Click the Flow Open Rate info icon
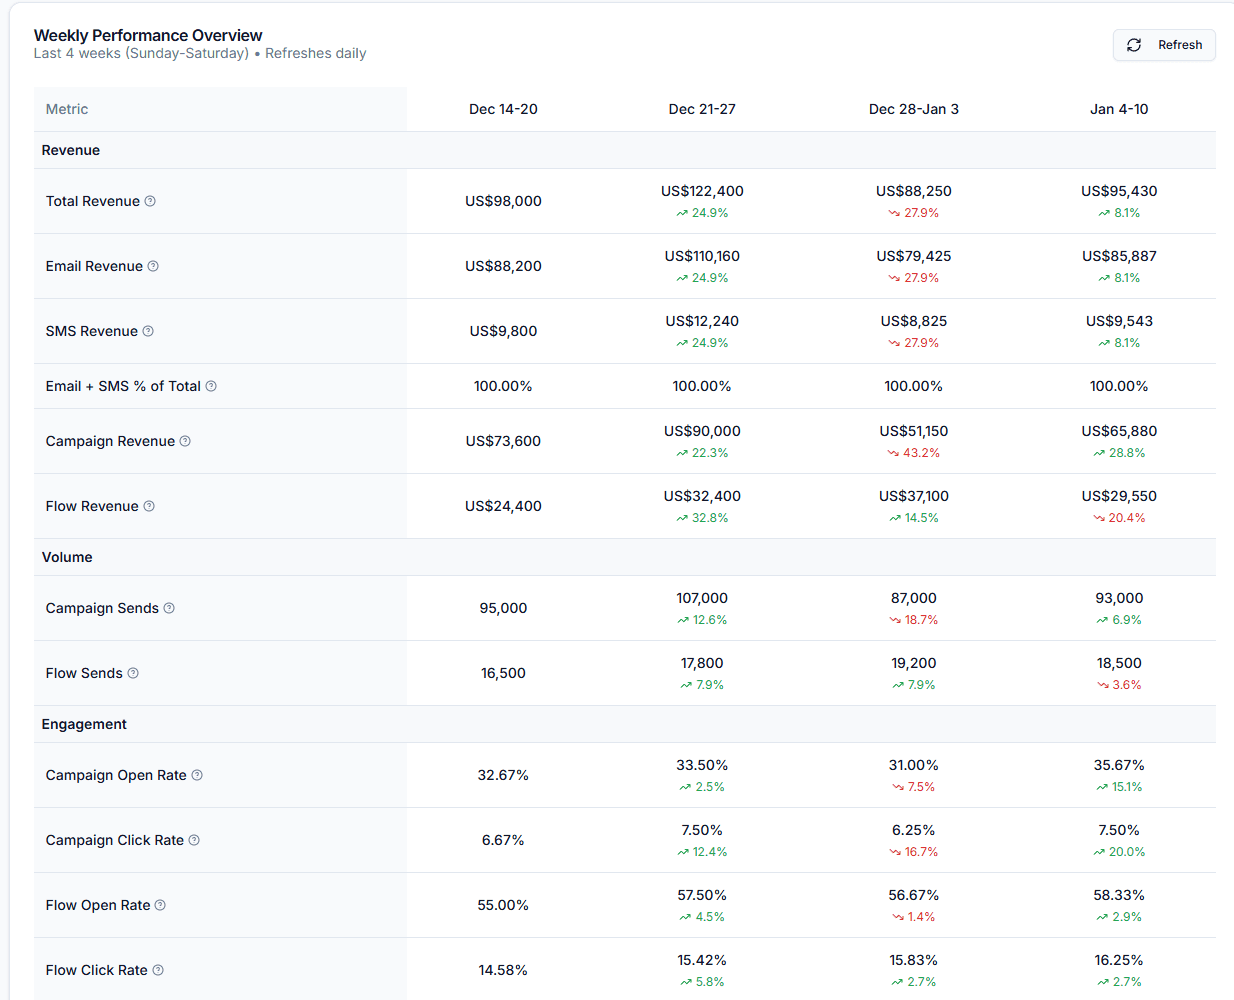Viewport: 1234px width, 1000px height. click(160, 905)
